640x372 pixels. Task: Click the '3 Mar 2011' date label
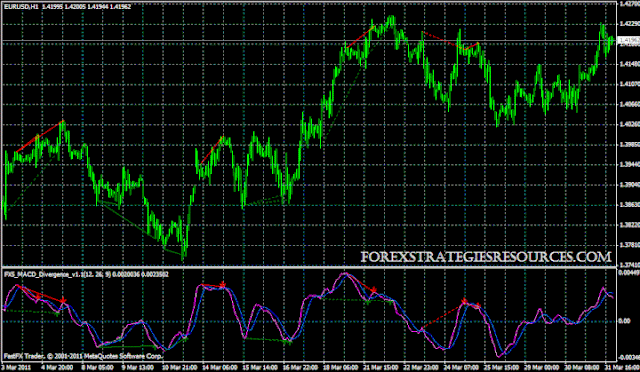coord(17,367)
